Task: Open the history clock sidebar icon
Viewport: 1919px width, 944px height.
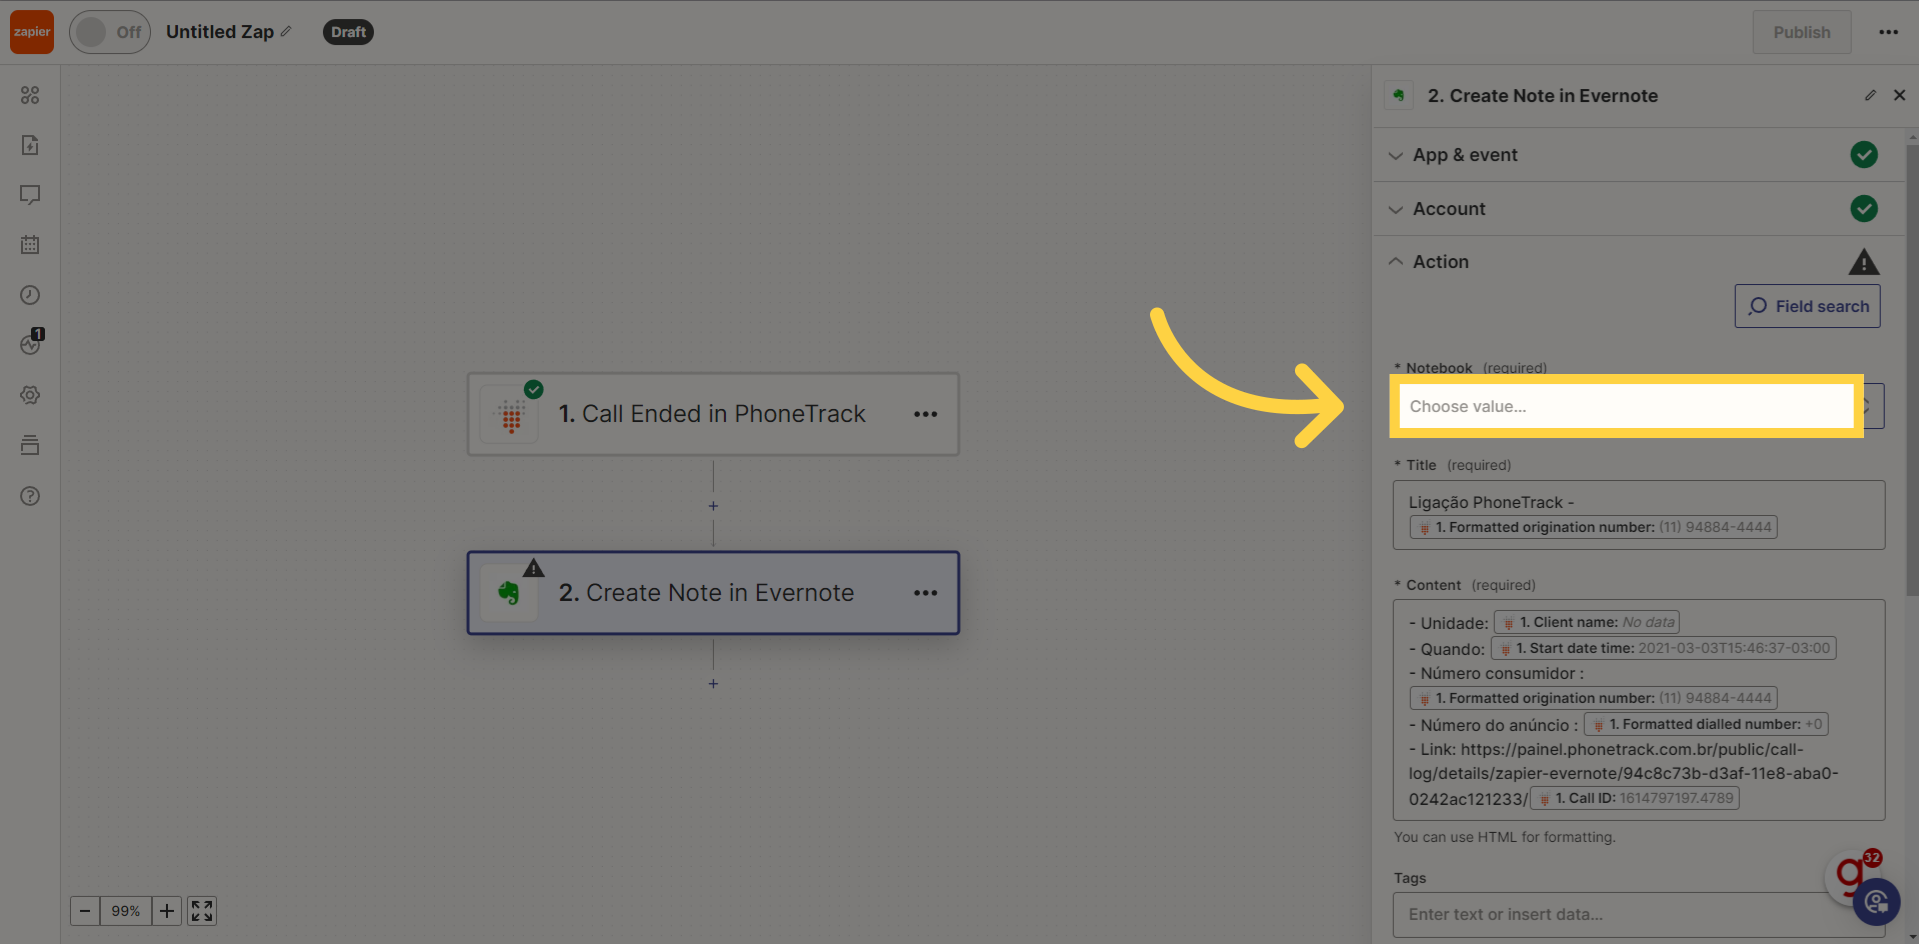Action: pyautogui.click(x=30, y=295)
